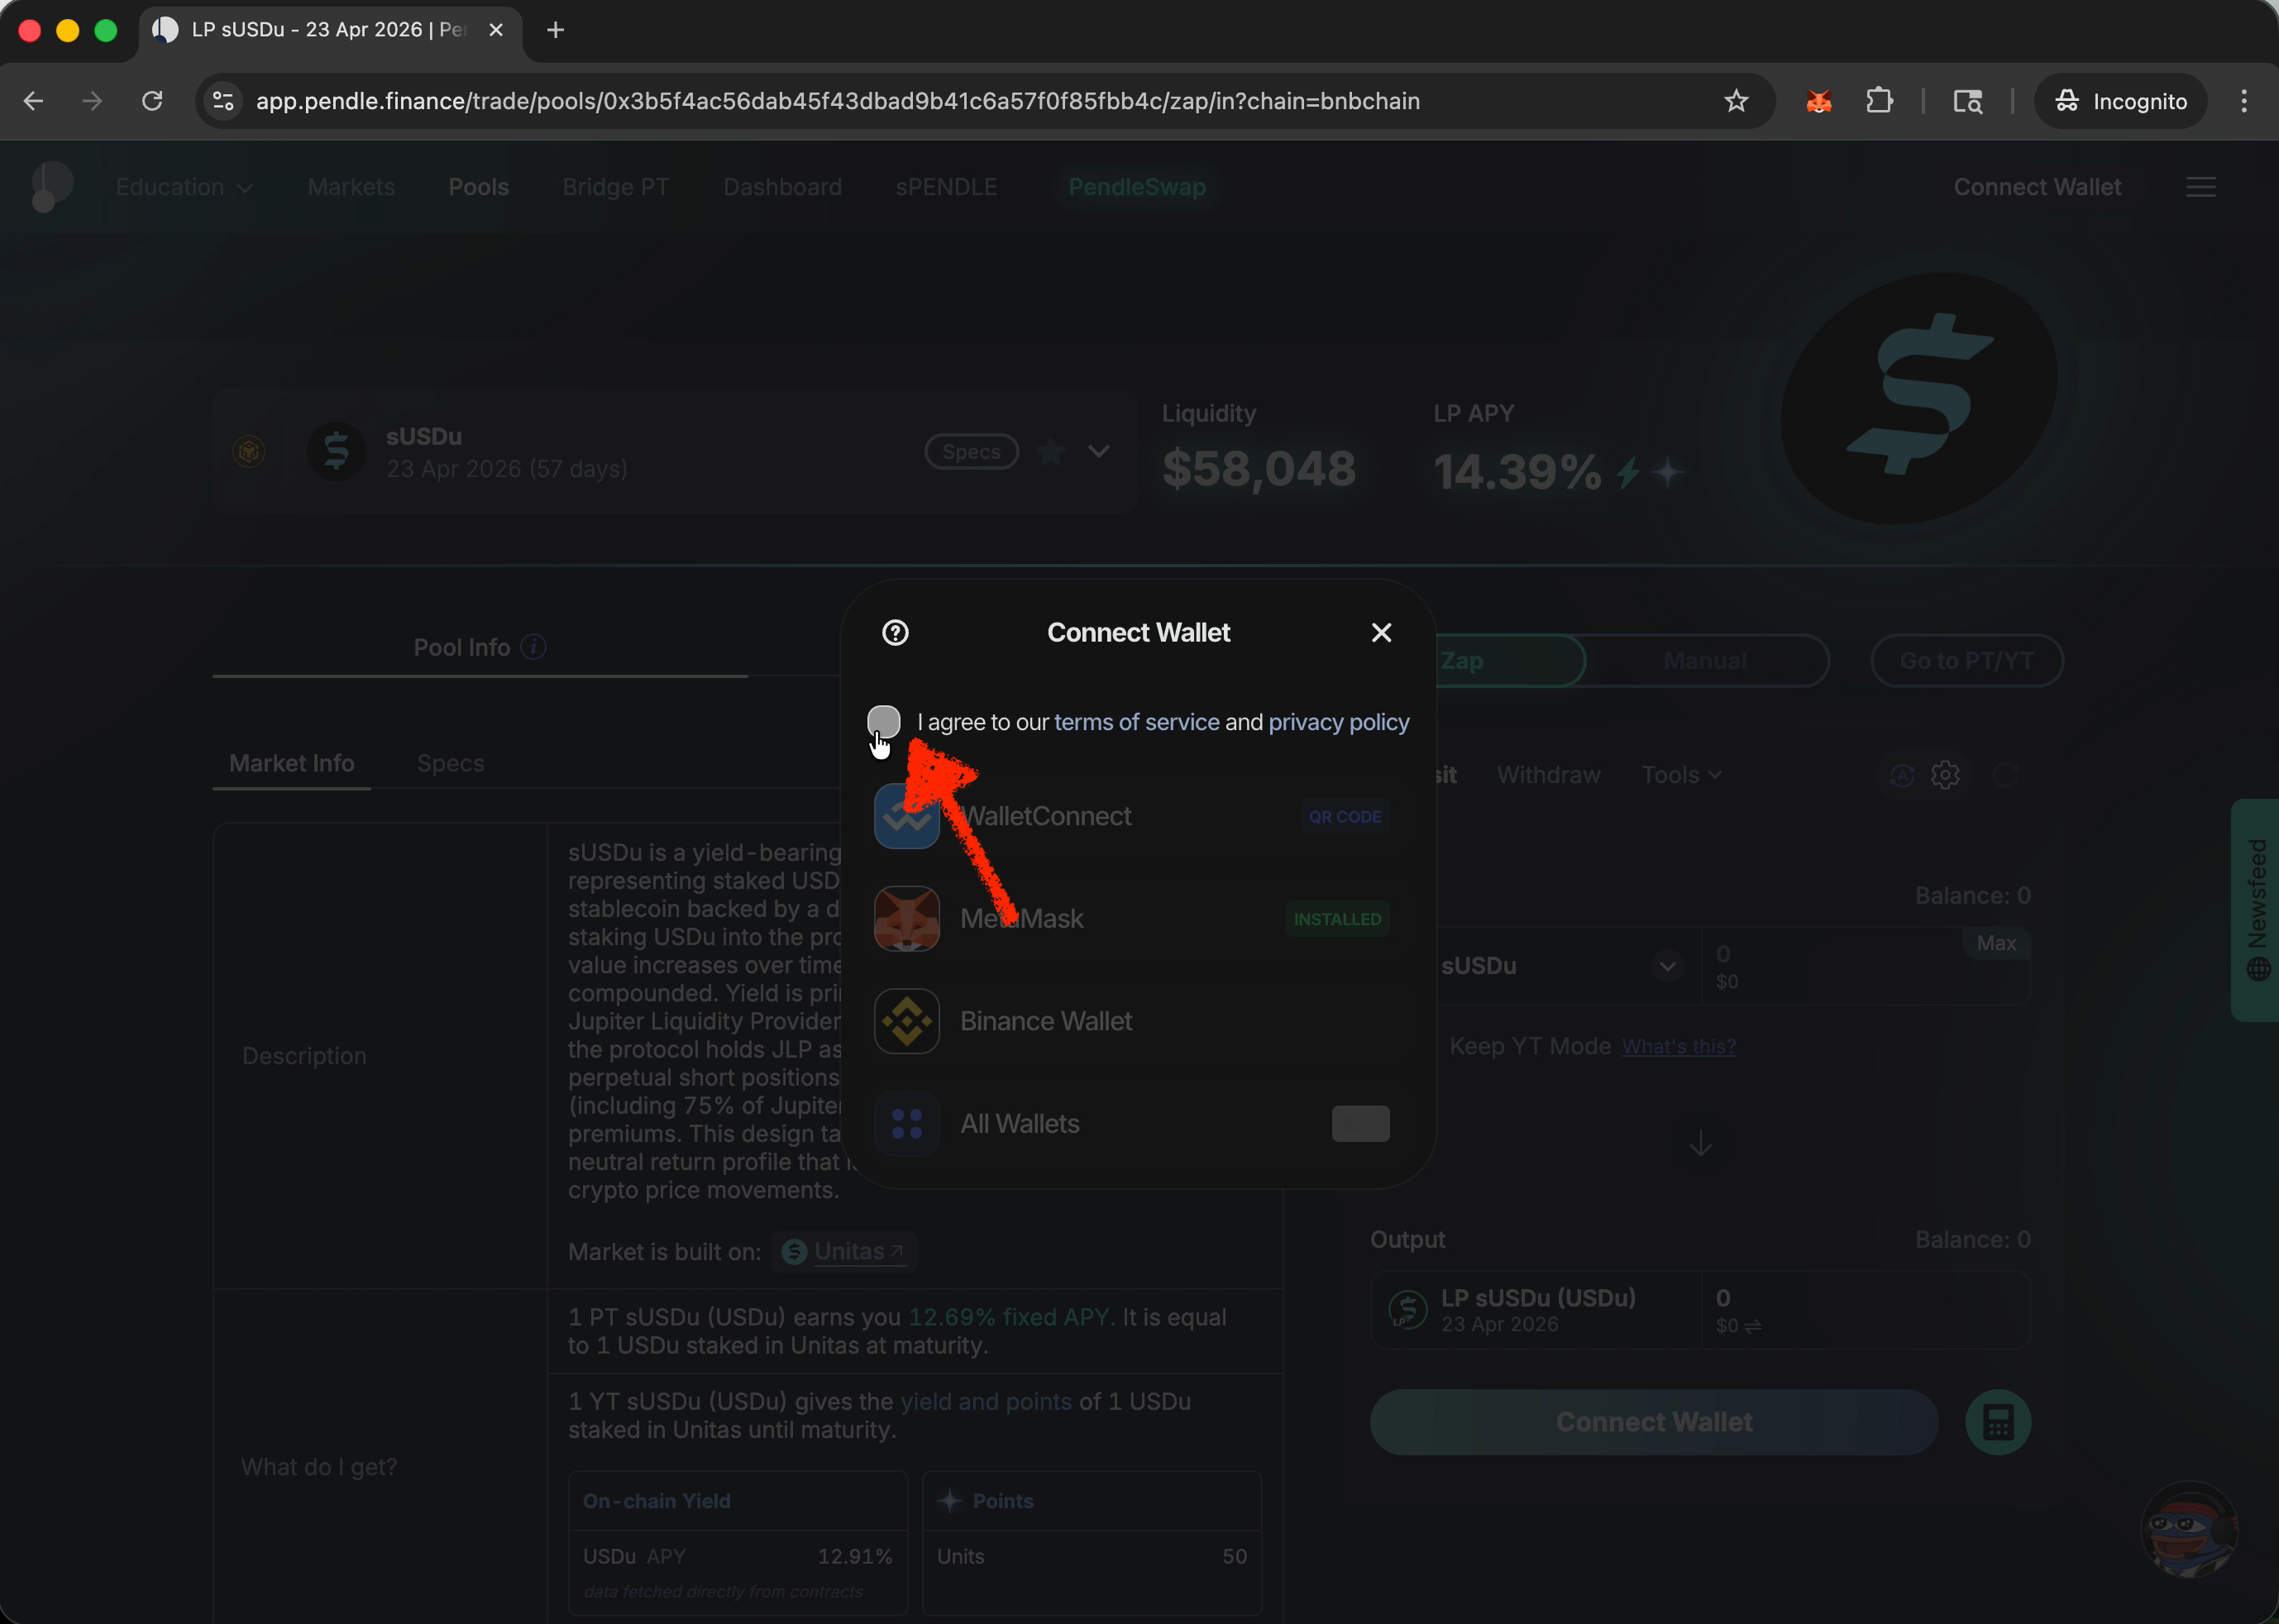The image size is (2279, 1624).
Task: Open the privacy policy link
Action: [1338, 722]
